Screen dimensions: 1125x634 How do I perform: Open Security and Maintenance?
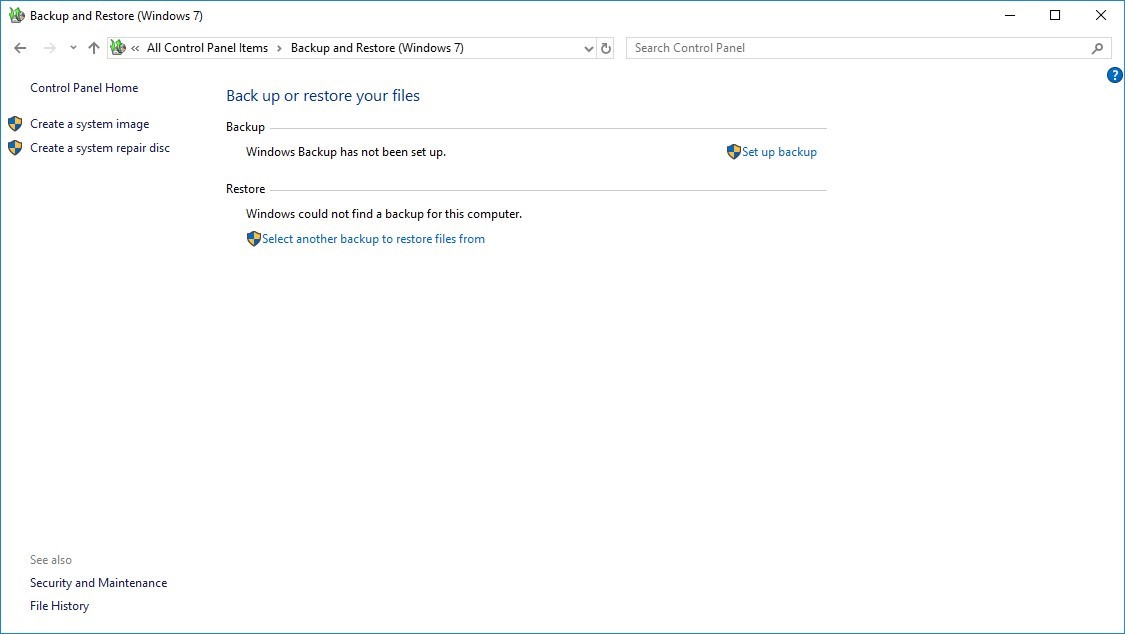click(98, 583)
